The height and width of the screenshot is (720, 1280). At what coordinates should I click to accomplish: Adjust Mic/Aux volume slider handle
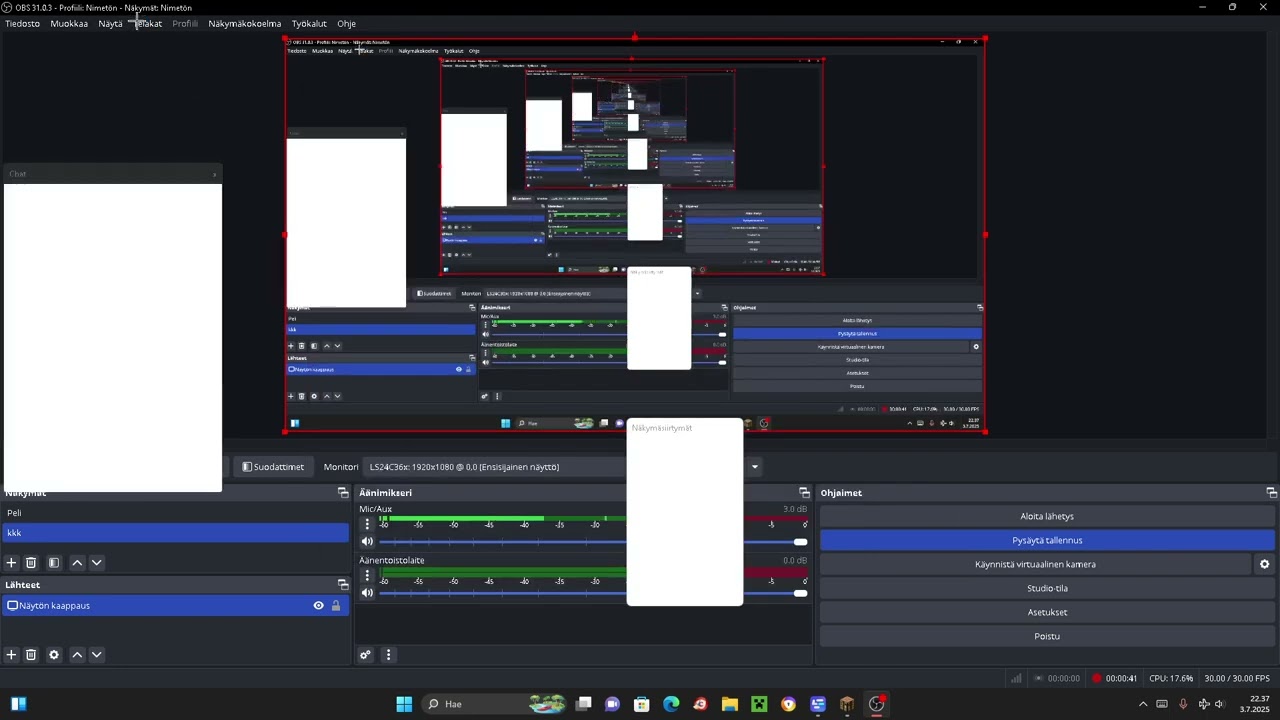(800, 542)
